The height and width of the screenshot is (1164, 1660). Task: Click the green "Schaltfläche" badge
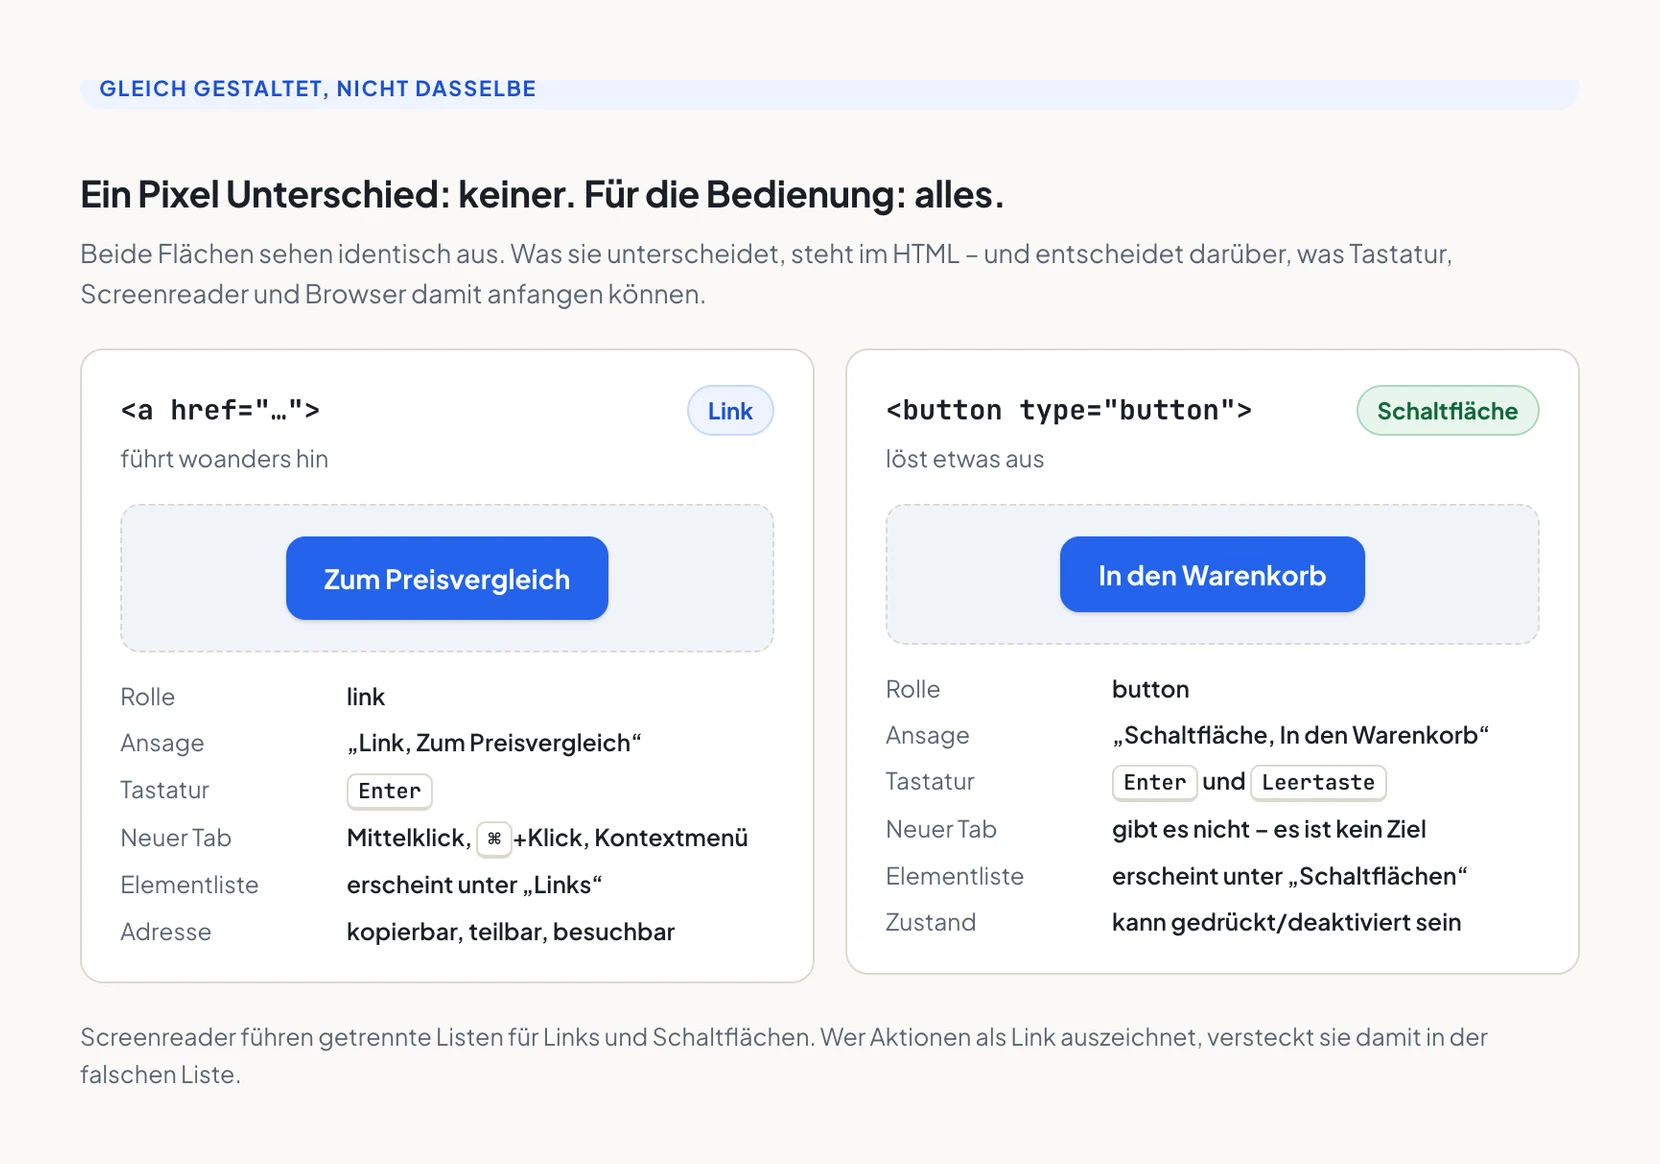pyautogui.click(x=1447, y=410)
